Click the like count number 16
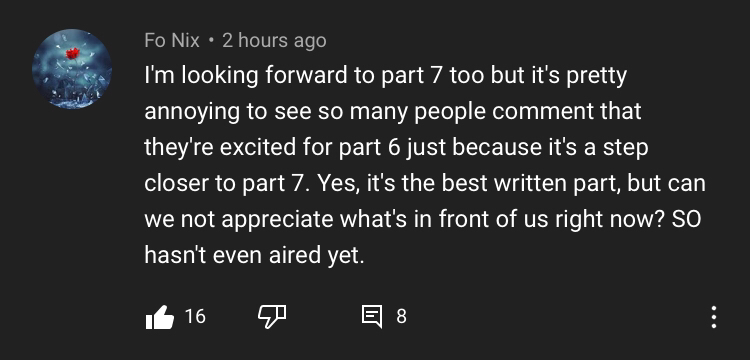 point(195,316)
